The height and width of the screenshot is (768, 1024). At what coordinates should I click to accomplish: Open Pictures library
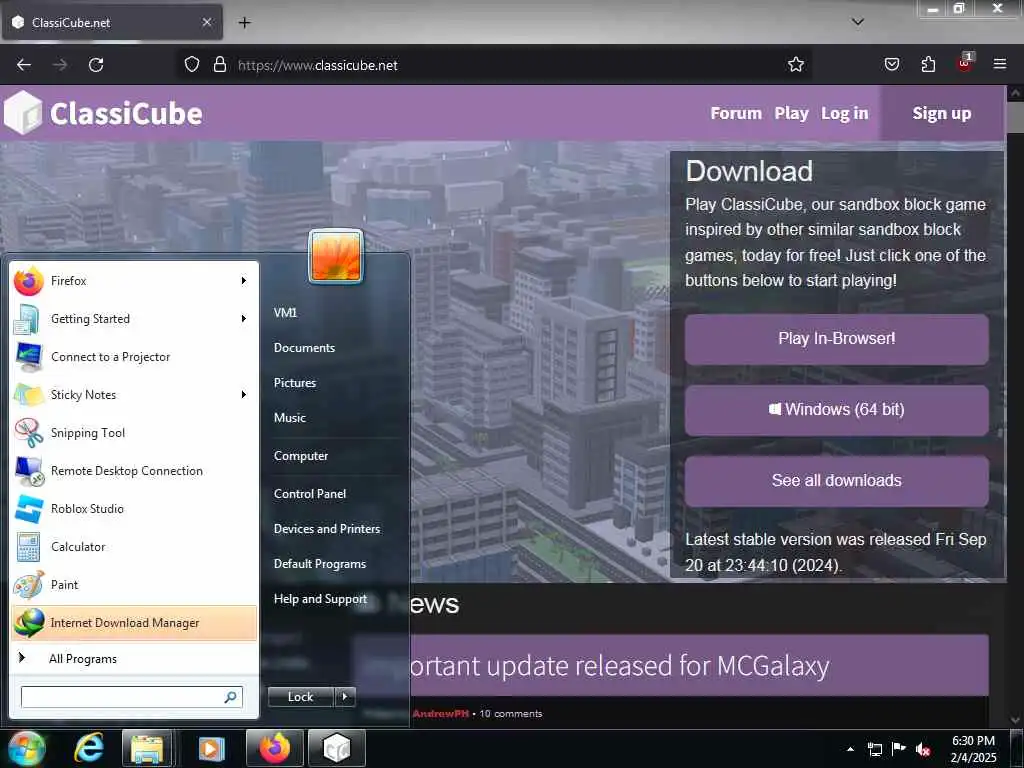[295, 383]
